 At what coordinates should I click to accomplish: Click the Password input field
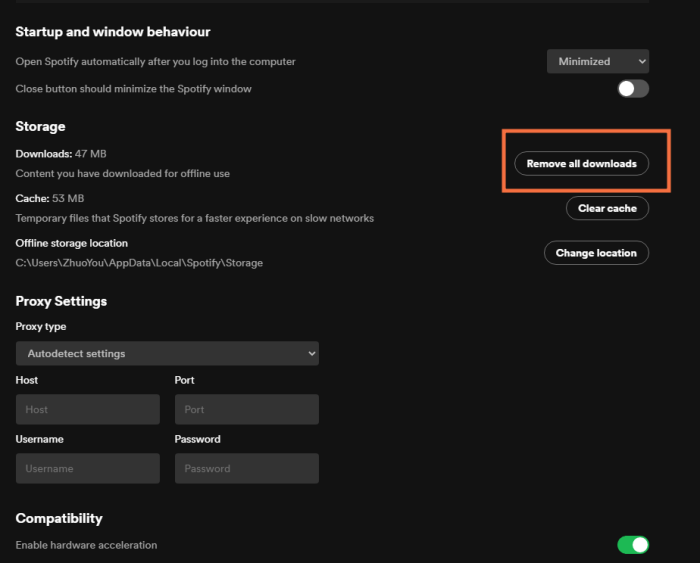coord(246,468)
